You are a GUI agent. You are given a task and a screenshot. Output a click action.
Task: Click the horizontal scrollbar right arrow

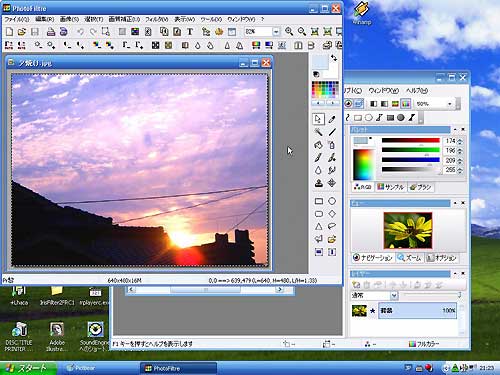point(280,290)
